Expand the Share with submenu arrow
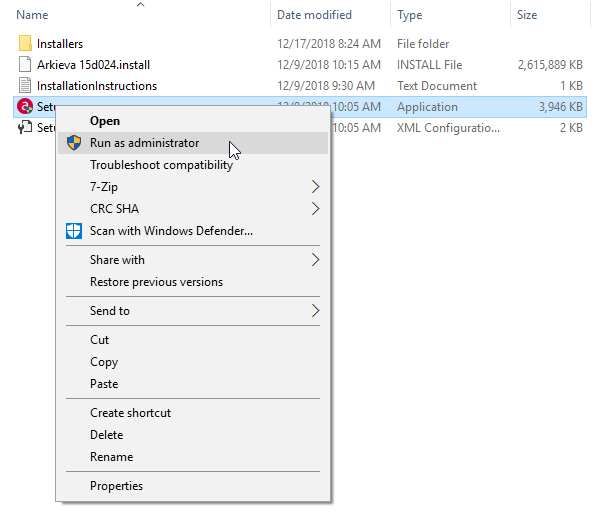605x520 pixels. tap(315, 260)
